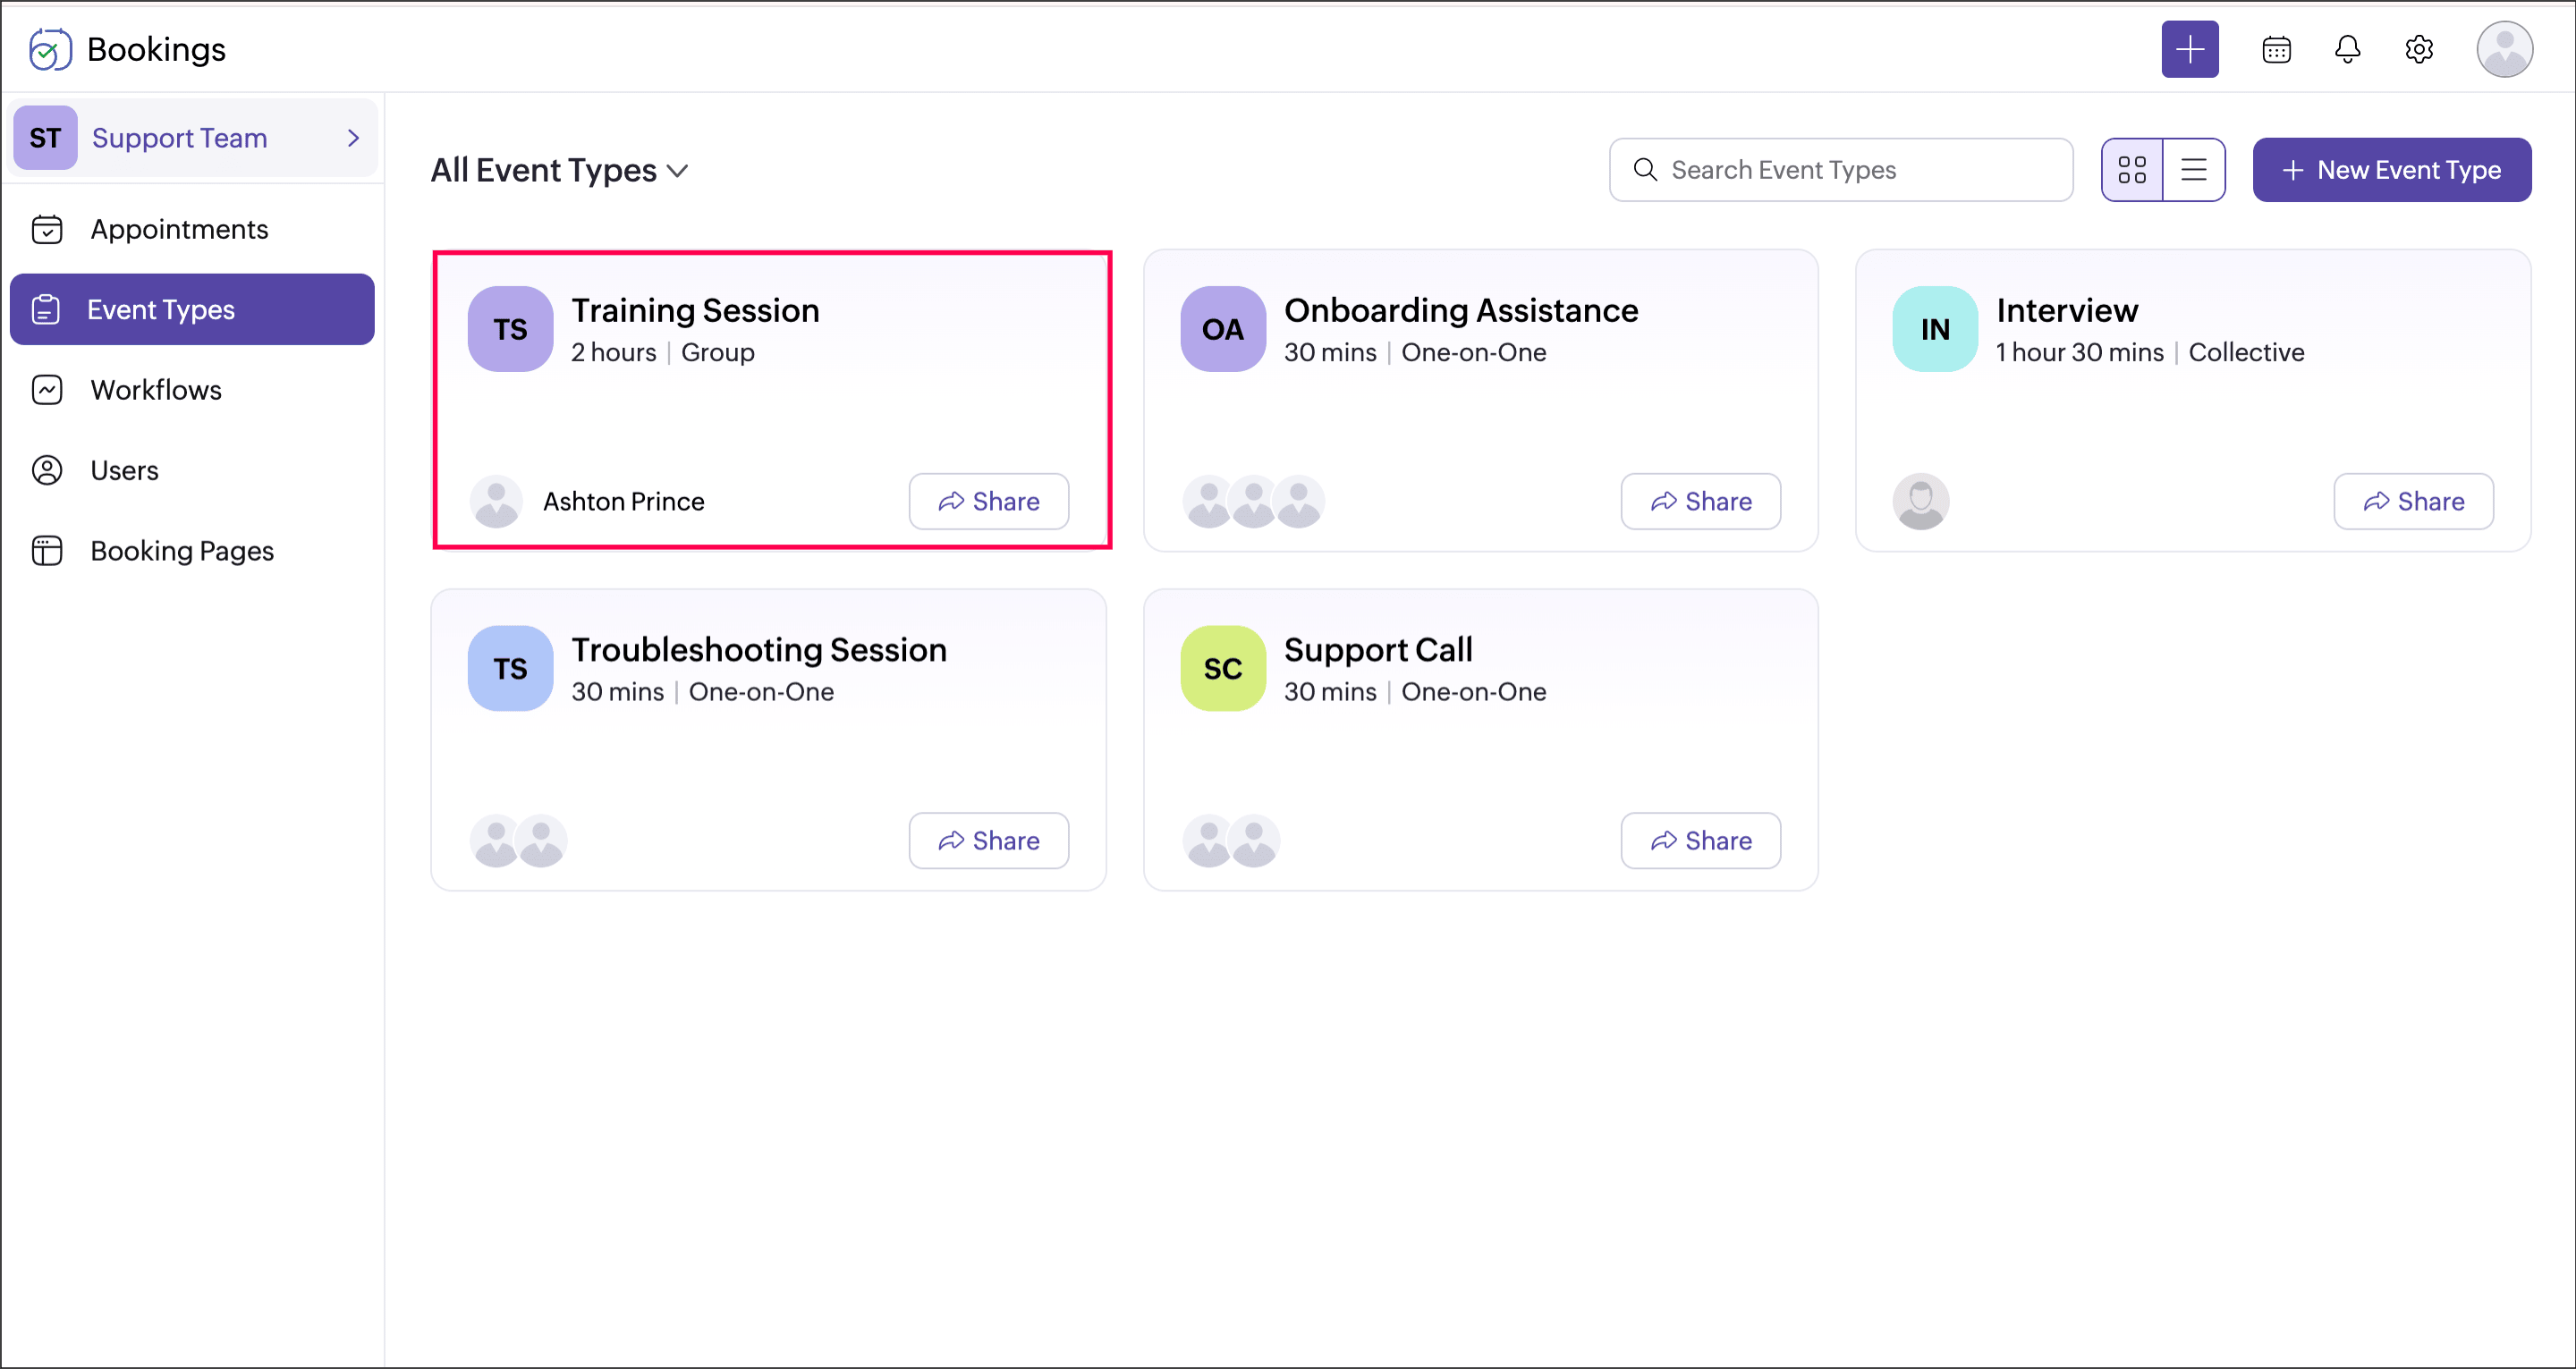
Task: Open settings gear icon
Action: (x=2418, y=49)
